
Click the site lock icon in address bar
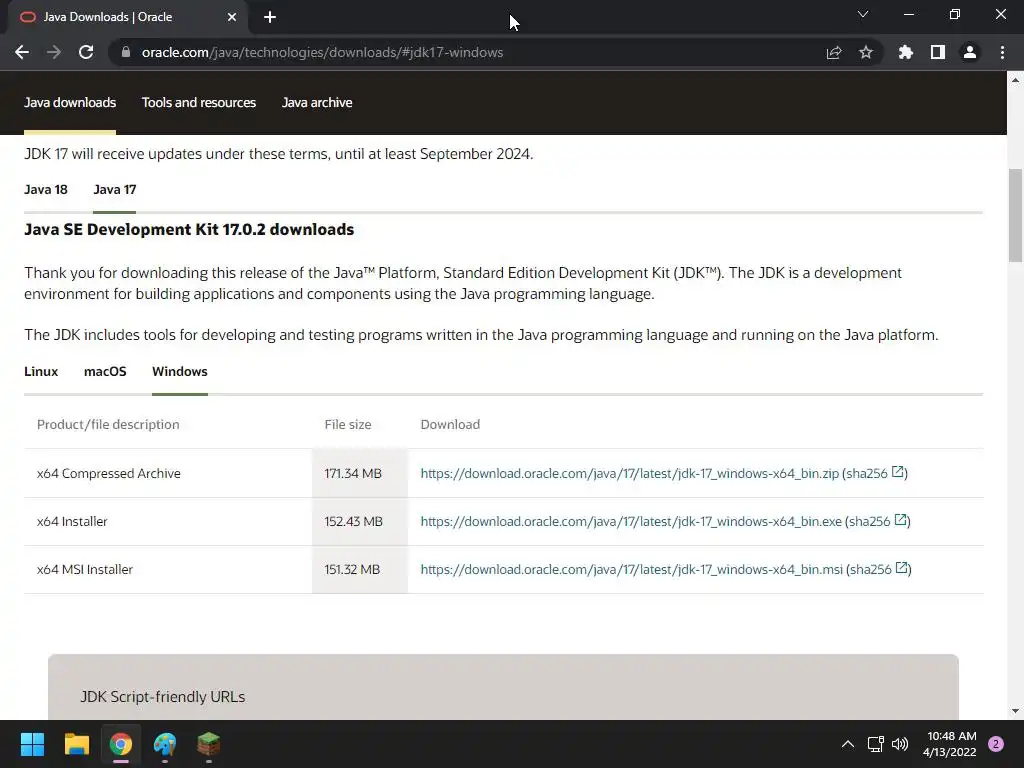(x=126, y=52)
